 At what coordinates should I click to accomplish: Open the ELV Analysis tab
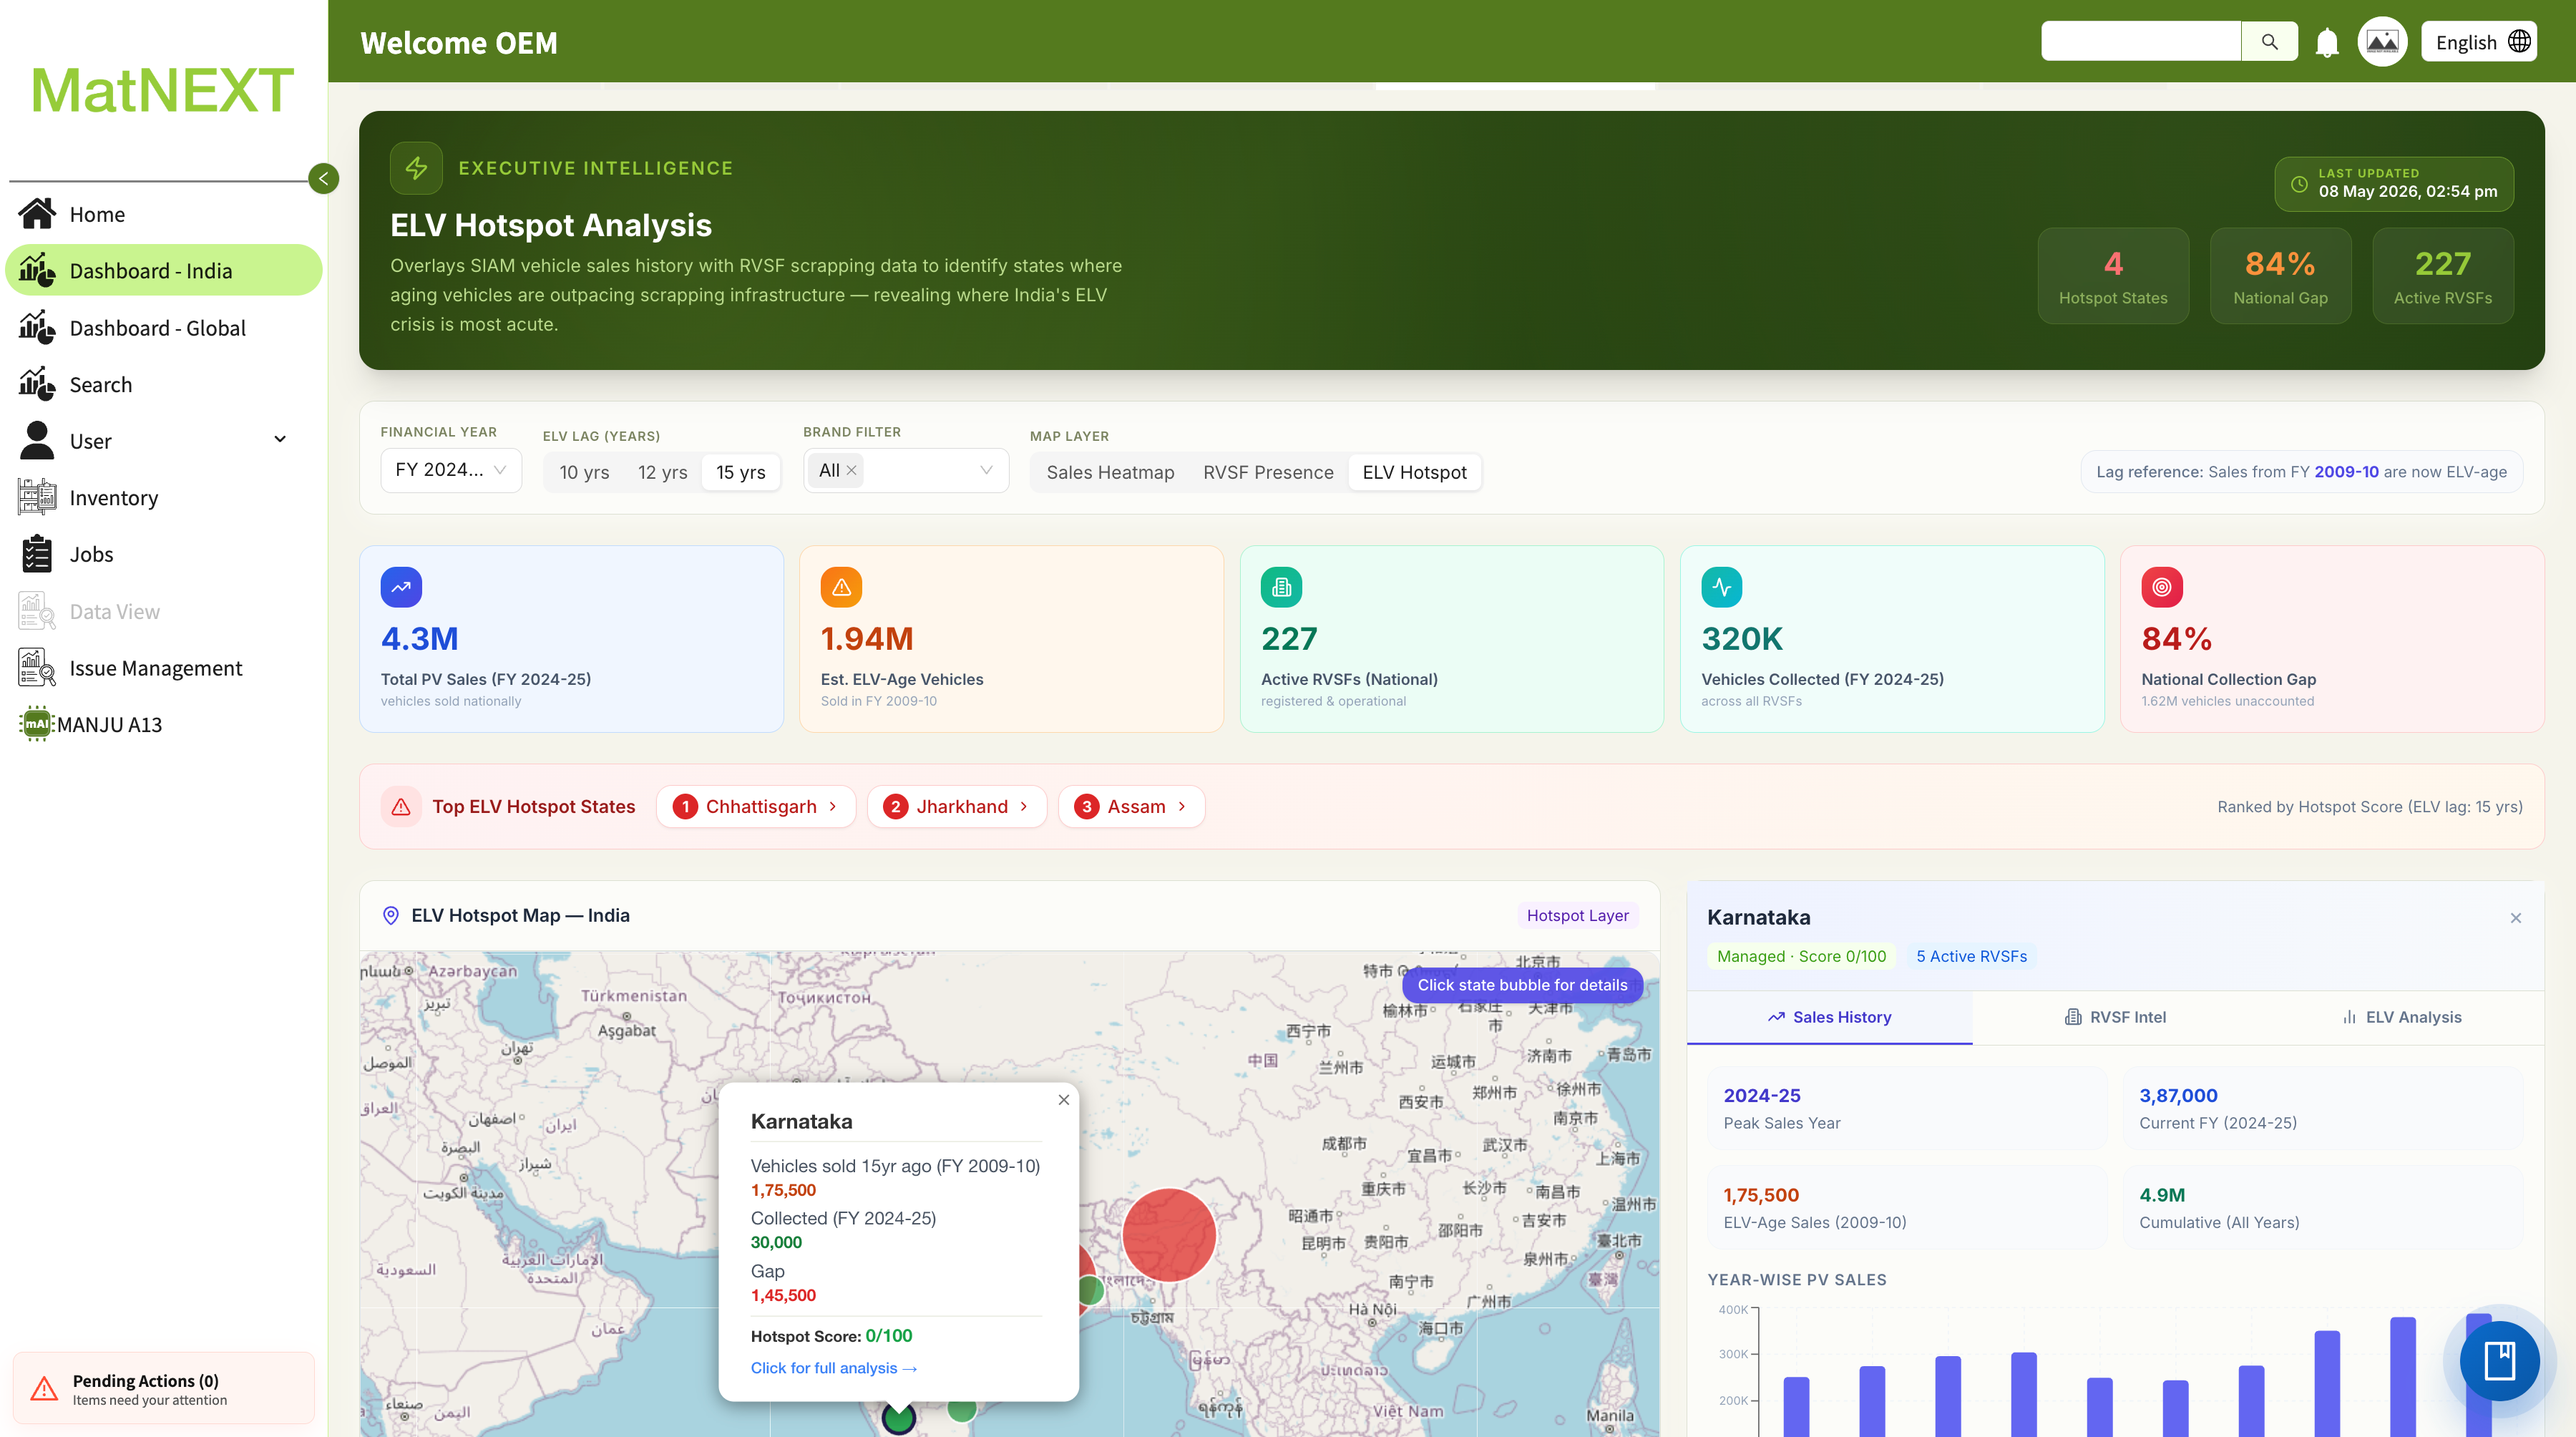pyautogui.click(x=2401, y=1017)
